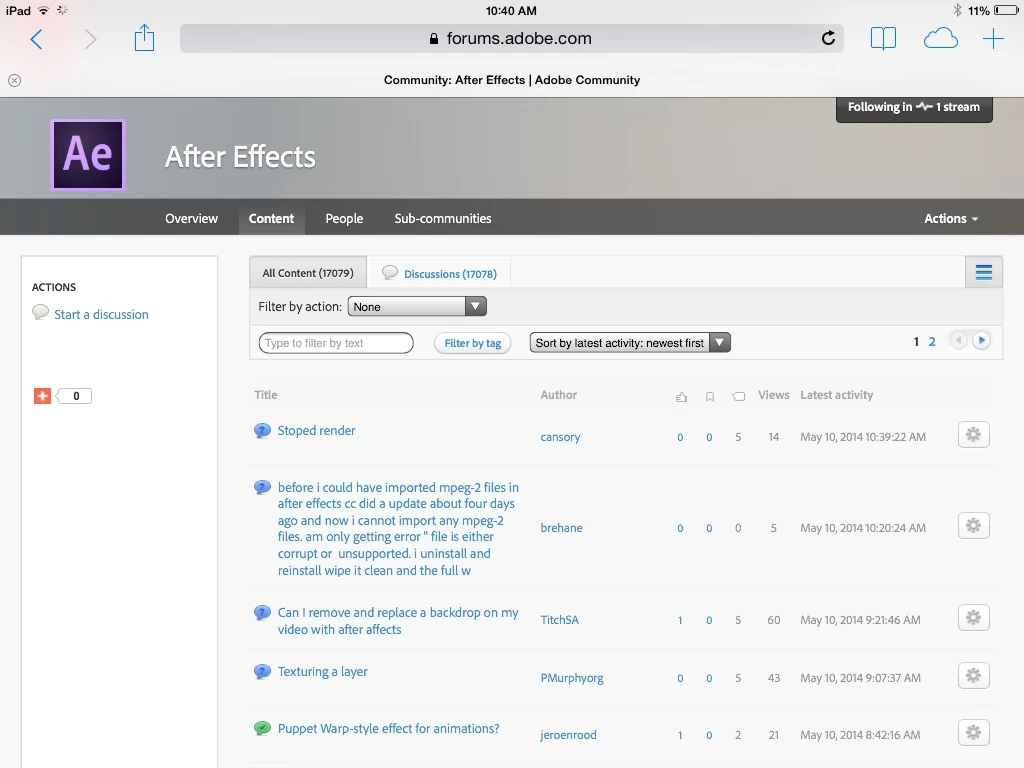Open iCloud tabs cloud icon
The height and width of the screenshot is (768, 1024).
940,39
